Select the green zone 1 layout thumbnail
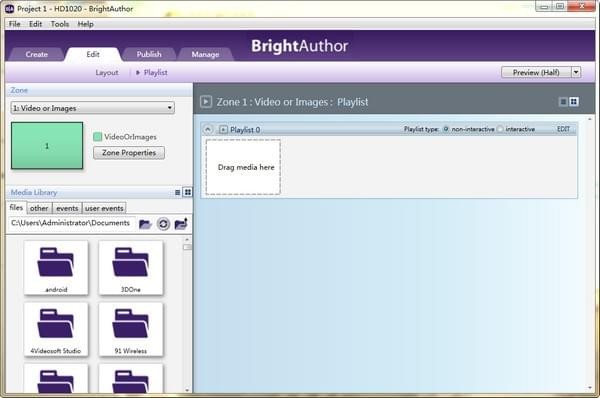This screenshot has width=600, height=398. [47, 146]
